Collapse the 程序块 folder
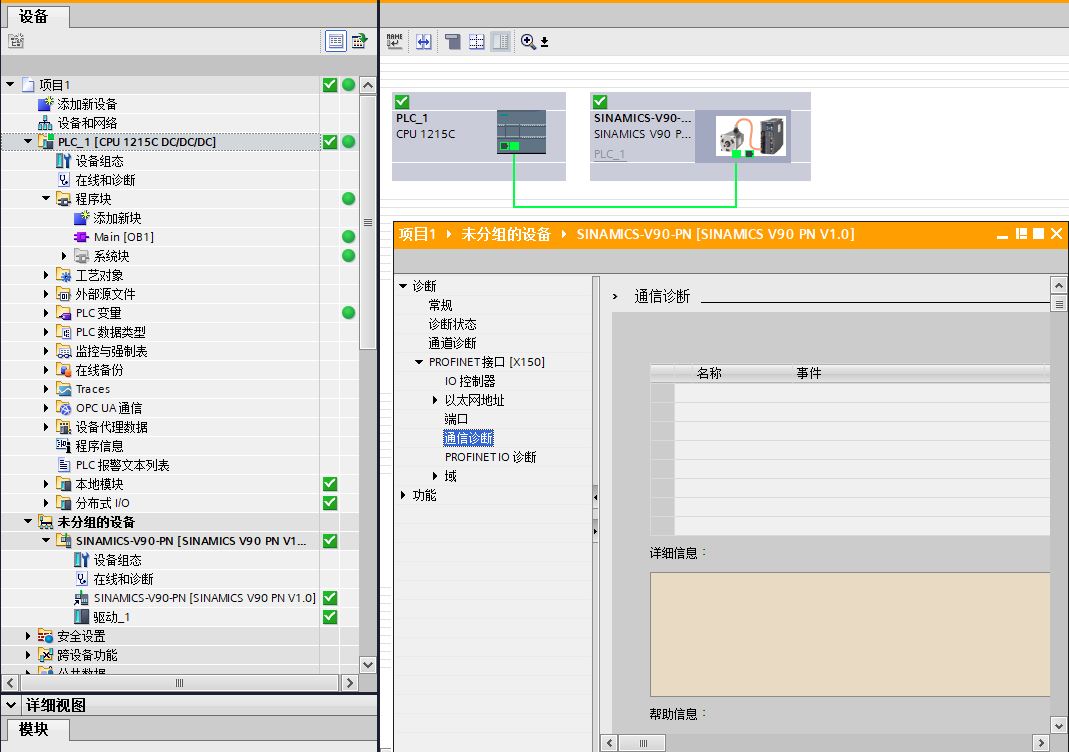This screenshot has height=752, width=1069. tap(46, 199)
